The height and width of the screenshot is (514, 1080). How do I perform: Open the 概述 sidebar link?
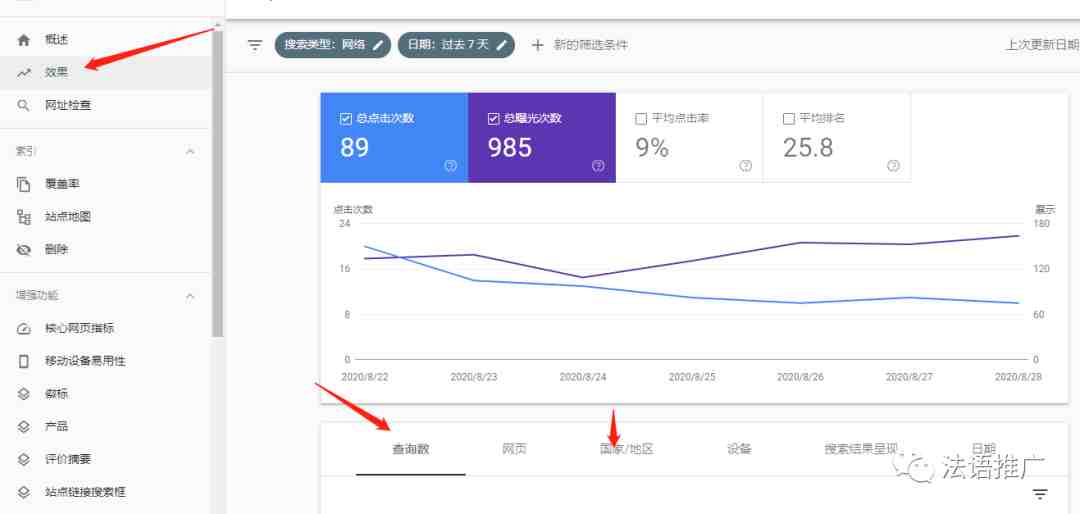coord(56,40)
